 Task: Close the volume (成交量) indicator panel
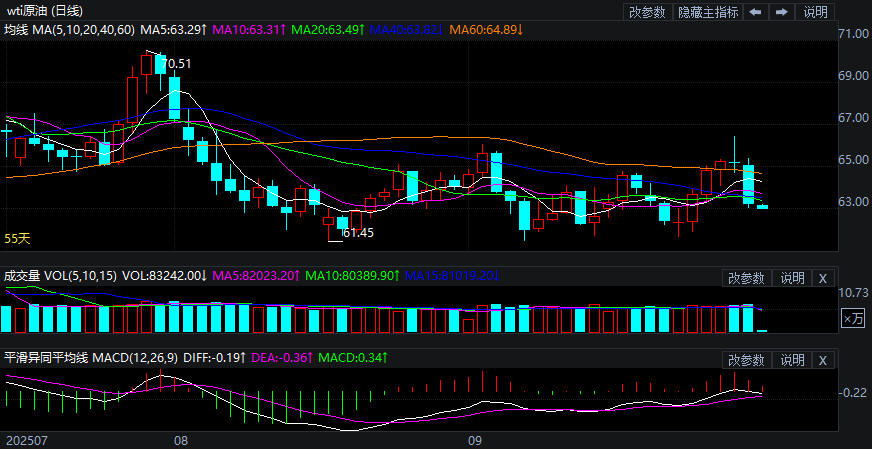tap(823, 278)
